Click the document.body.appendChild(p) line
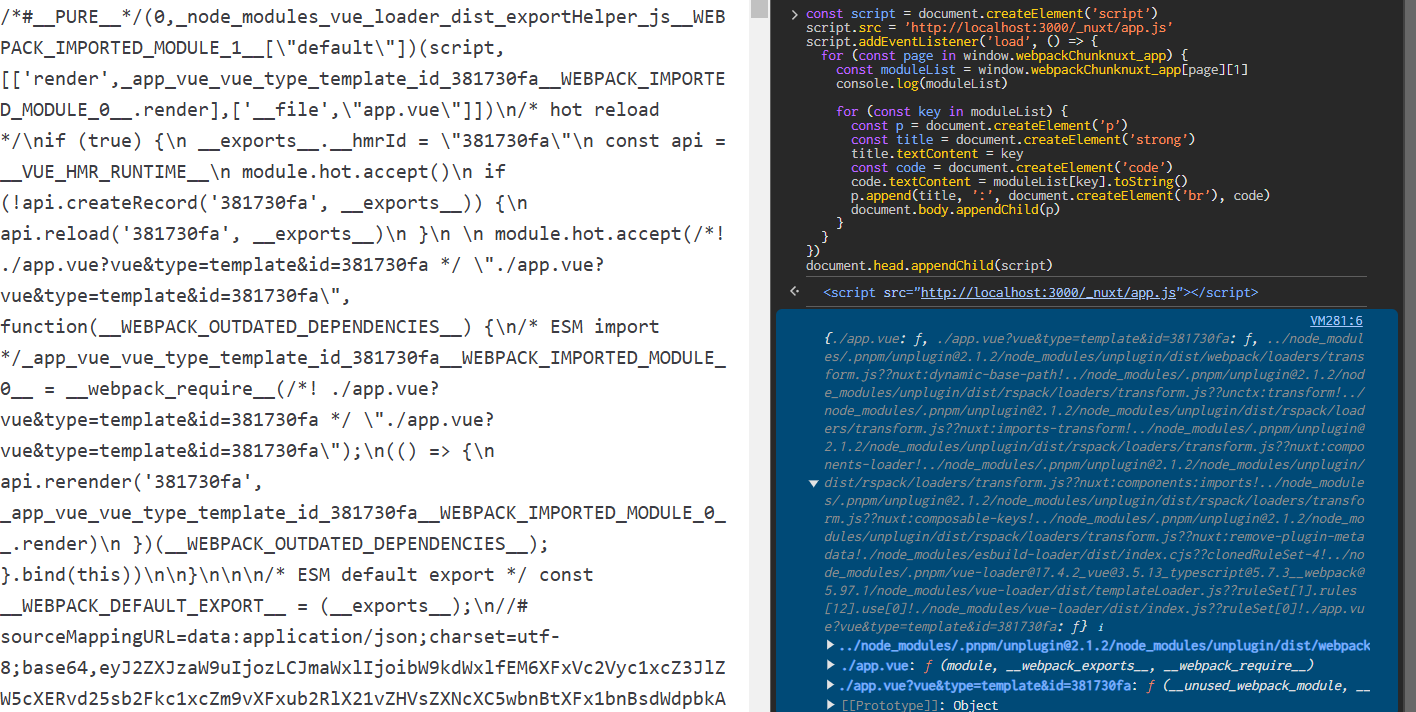The height and width of the screenshot is (712, 1416). click(955, 210)
